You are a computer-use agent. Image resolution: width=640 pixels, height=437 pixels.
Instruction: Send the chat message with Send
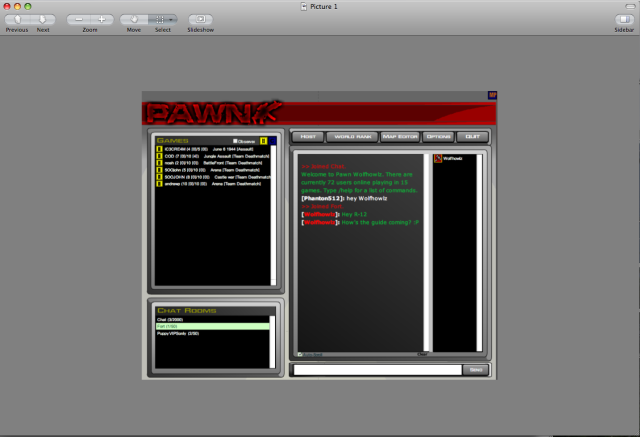coord(476,370)
